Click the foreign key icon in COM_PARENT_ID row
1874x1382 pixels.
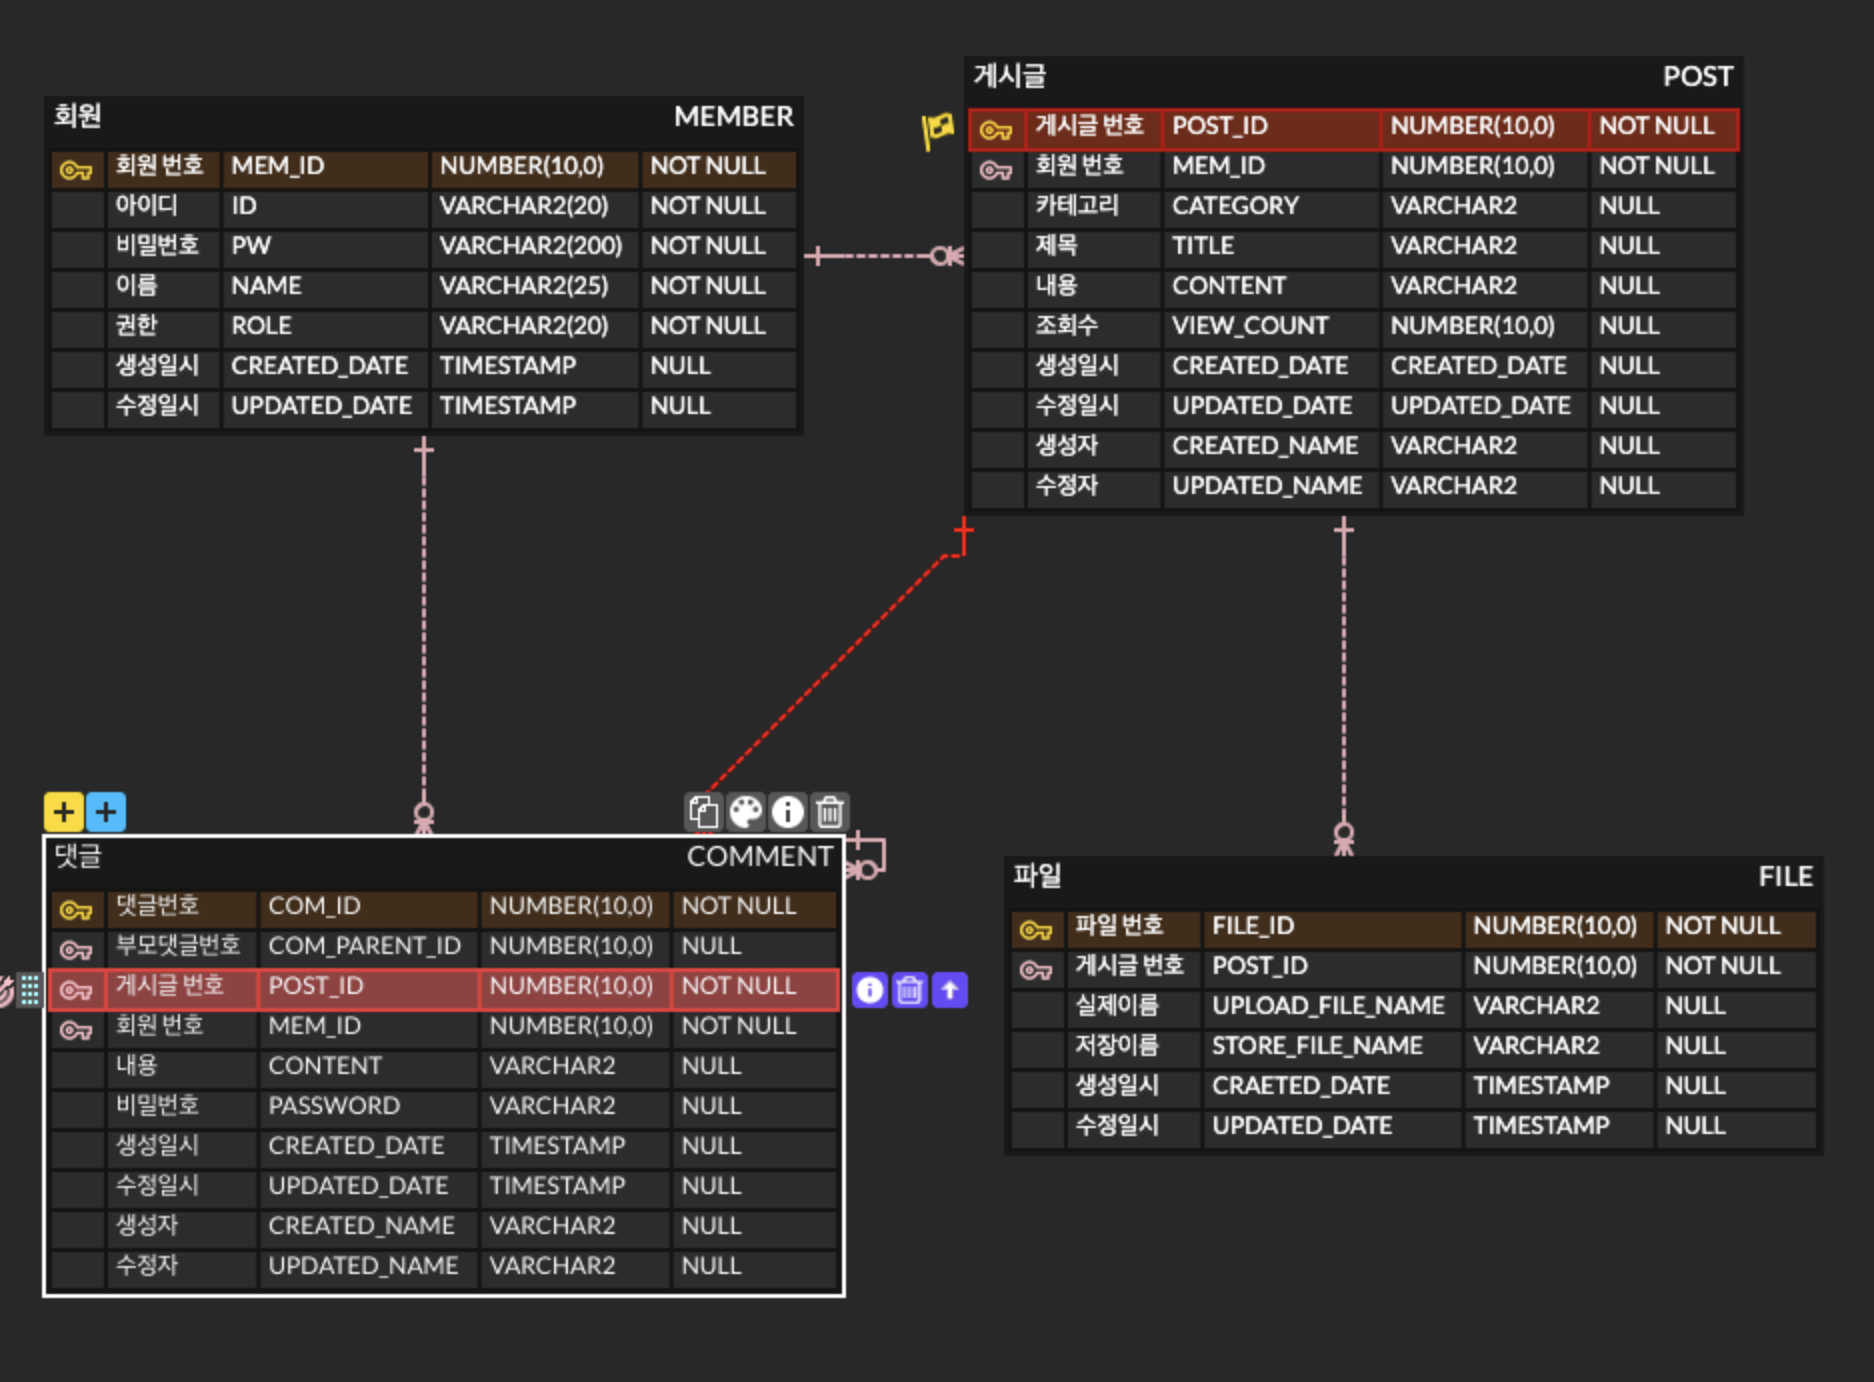point(77,950)
